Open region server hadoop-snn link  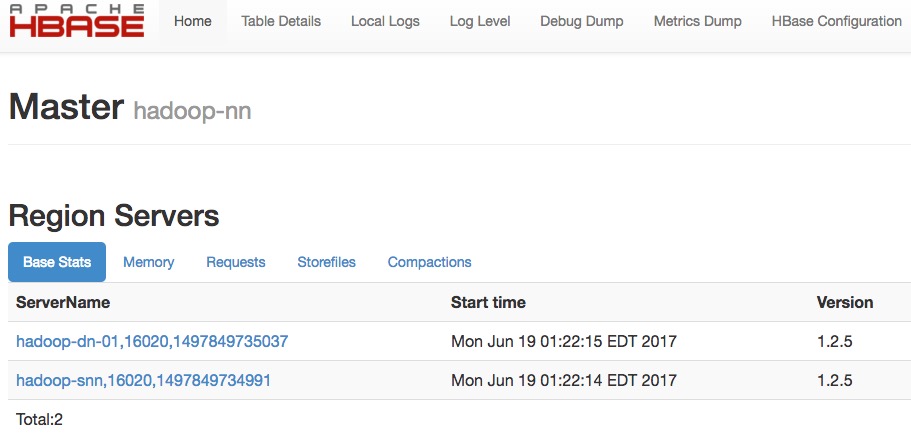coord(144,381)
